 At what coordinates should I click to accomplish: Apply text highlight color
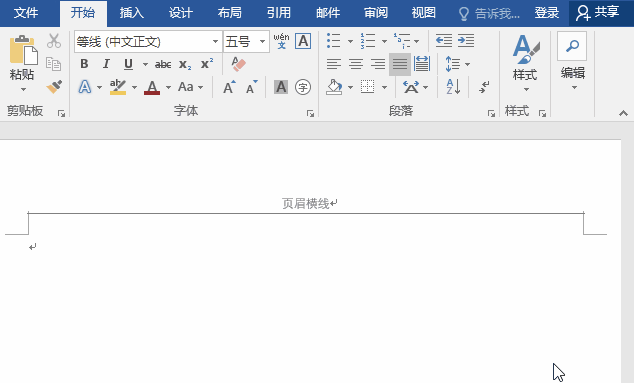(x=118, y=87)
